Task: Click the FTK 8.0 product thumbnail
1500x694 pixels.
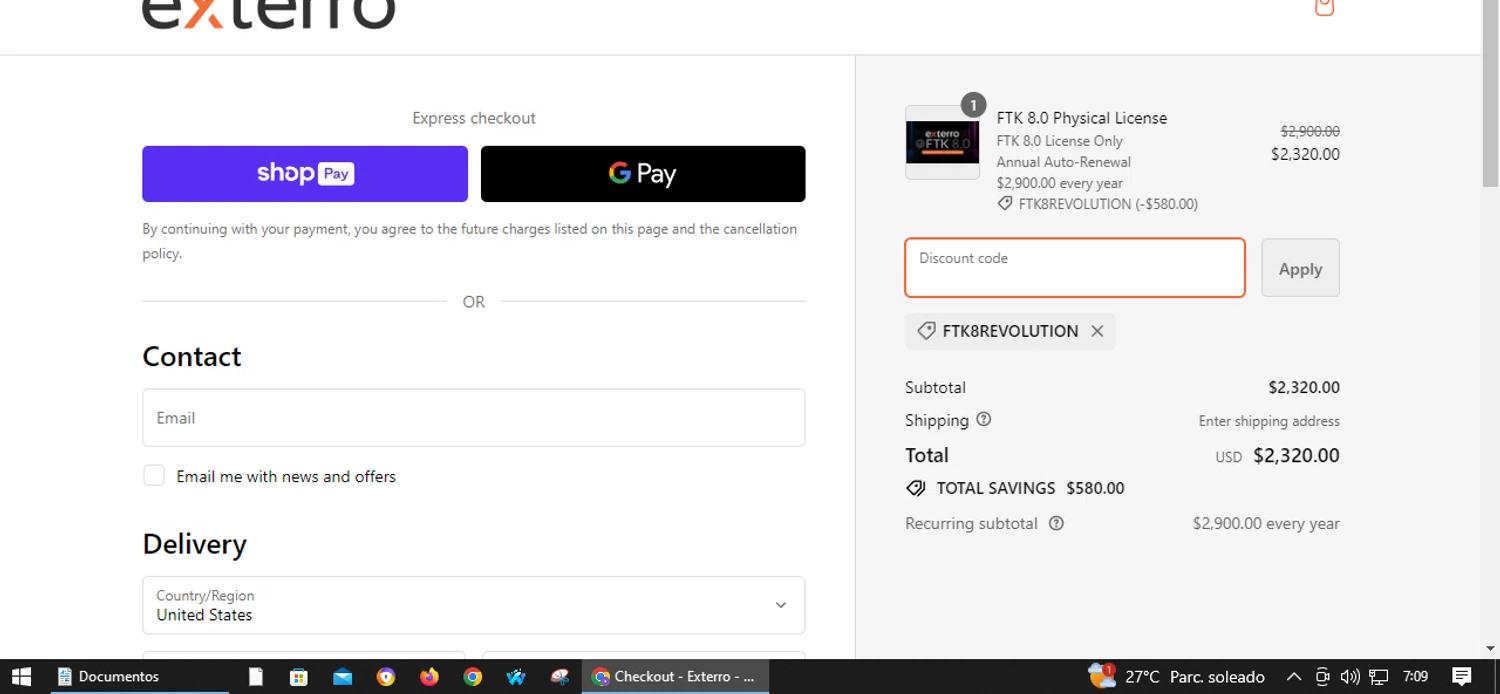Action: pyautogui.click(x=942, y=143)
